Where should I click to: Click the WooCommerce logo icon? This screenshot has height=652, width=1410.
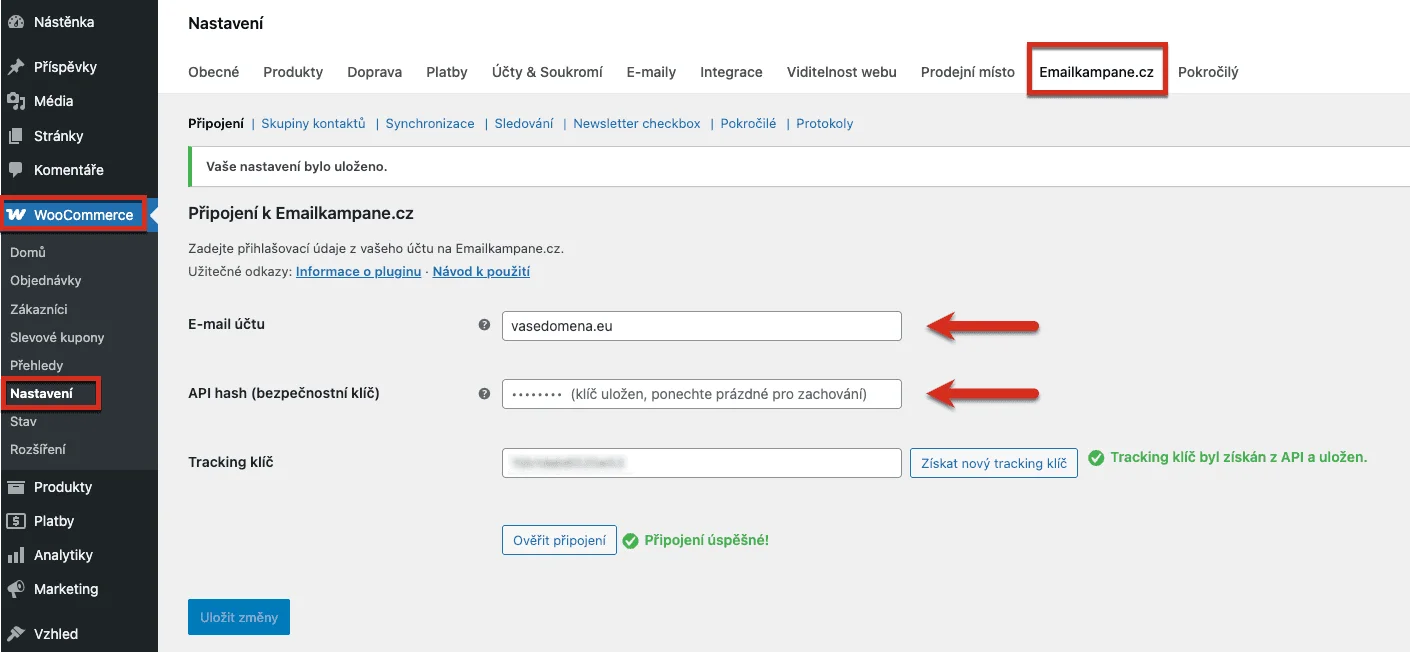(16, 215)
